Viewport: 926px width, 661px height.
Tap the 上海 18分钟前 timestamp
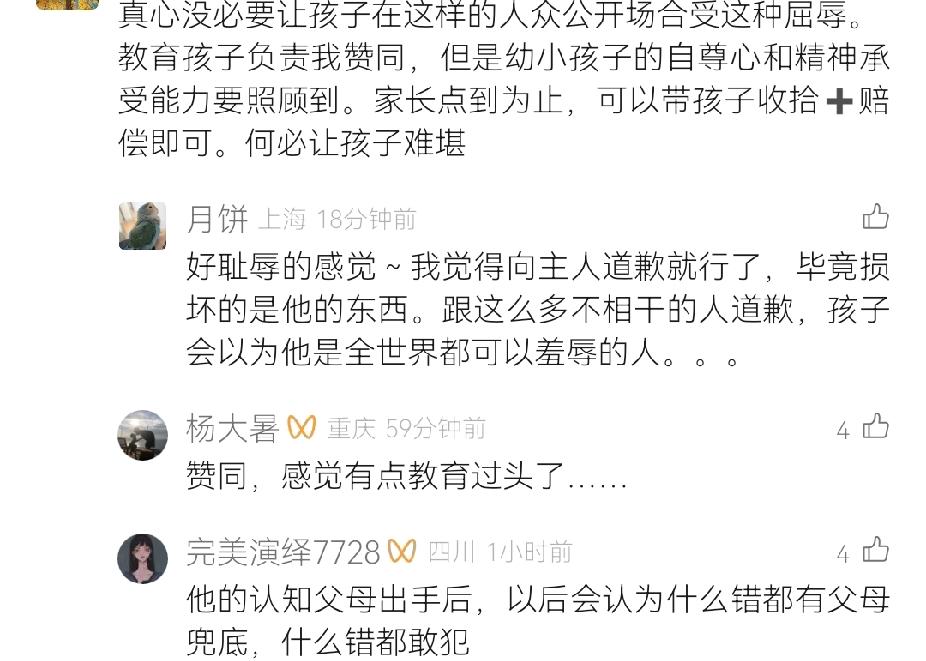337,220
